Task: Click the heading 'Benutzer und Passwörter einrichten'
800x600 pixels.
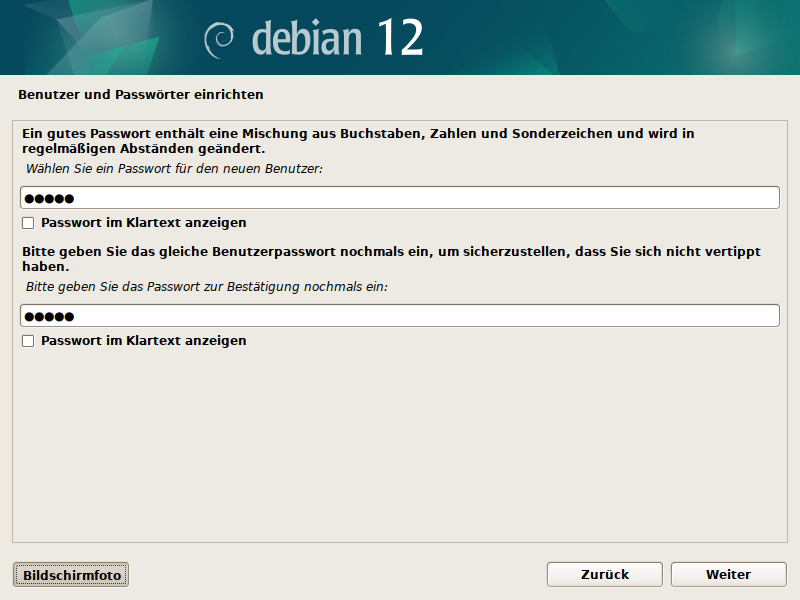Action: (141, 94)
